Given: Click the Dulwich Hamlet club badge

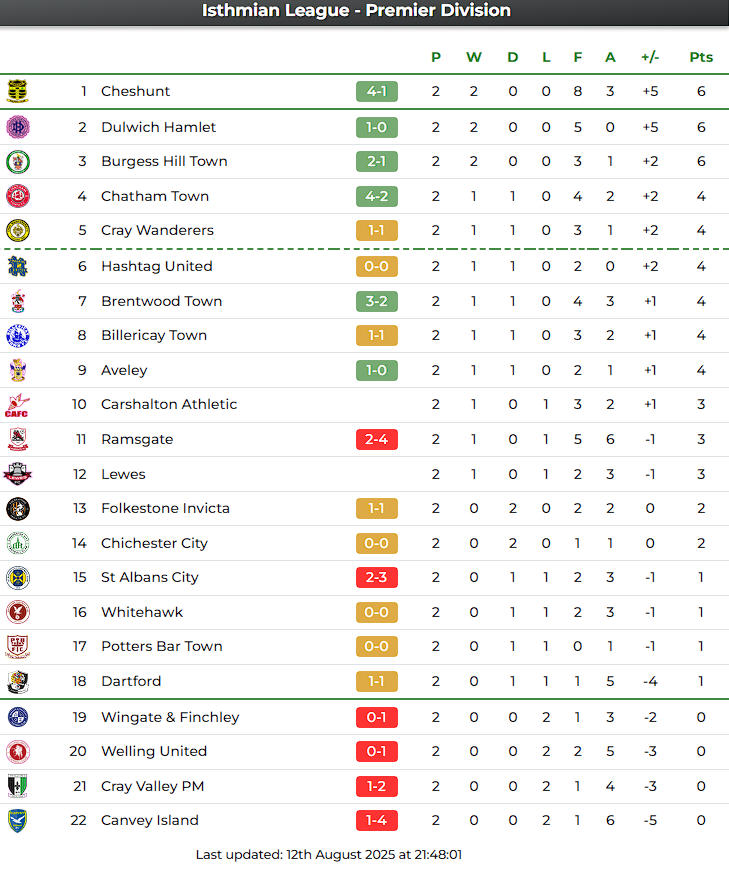Looking at the screenshot, I should pos(18,127).
